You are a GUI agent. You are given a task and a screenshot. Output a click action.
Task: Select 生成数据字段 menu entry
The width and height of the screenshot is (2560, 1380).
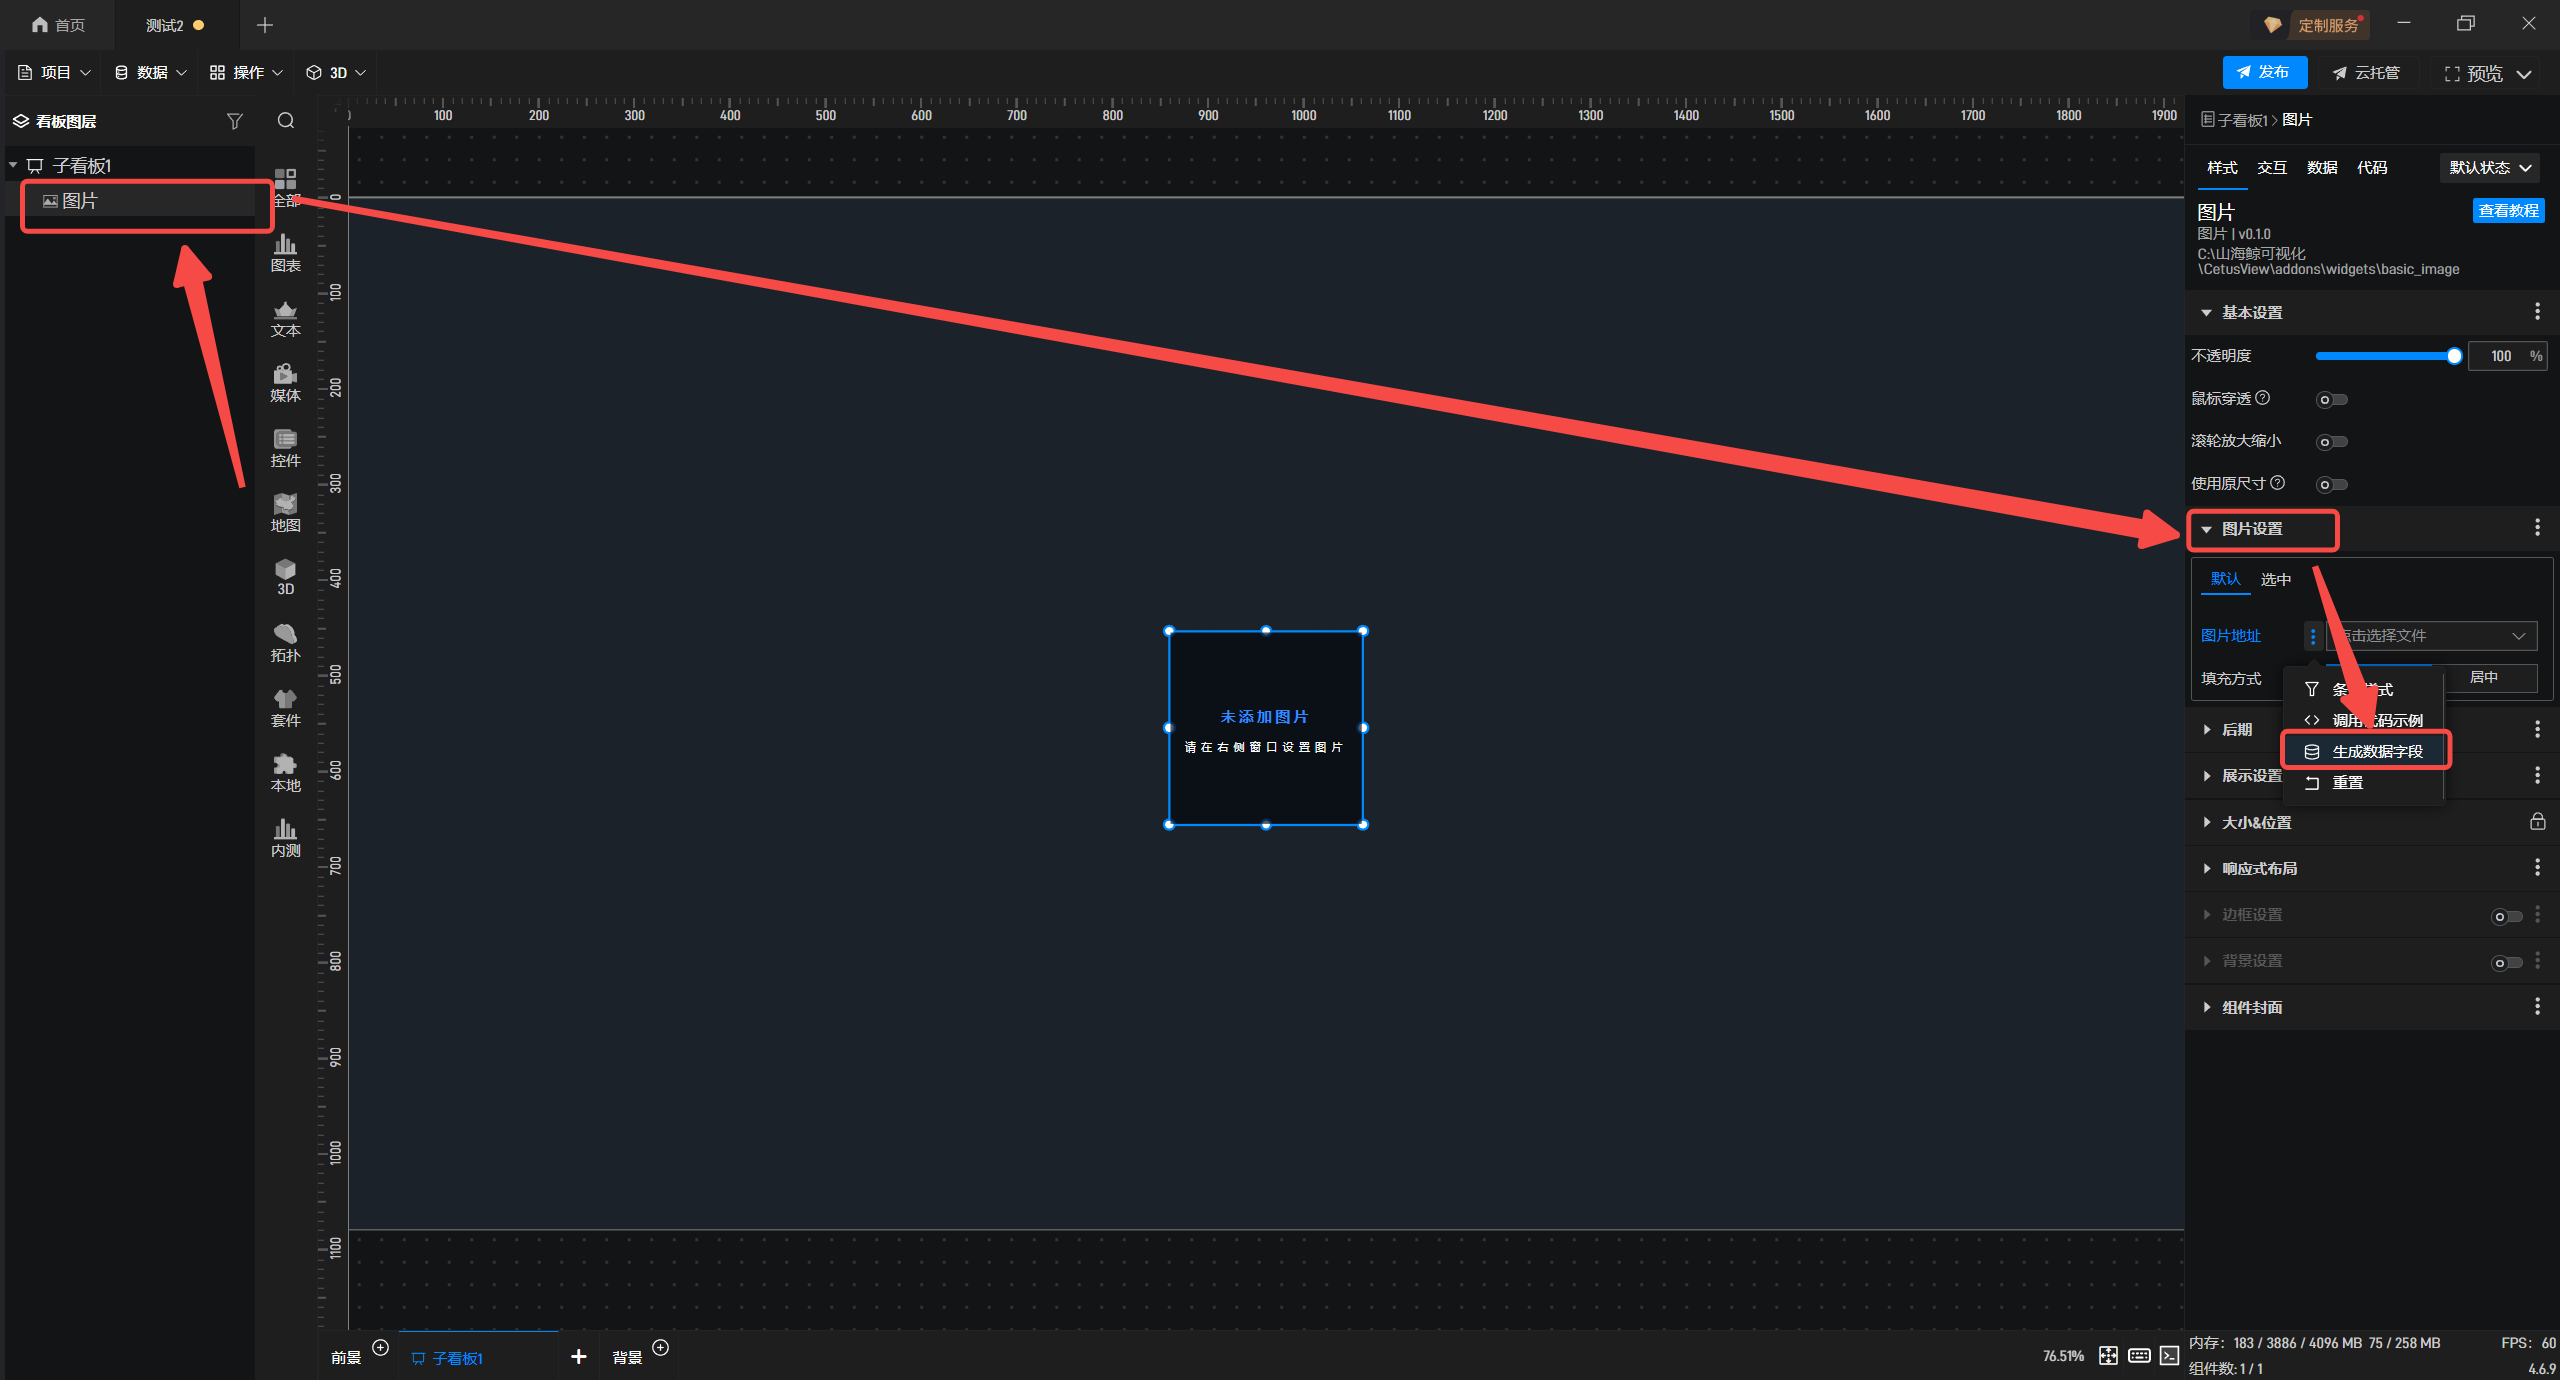[2377, 751]
